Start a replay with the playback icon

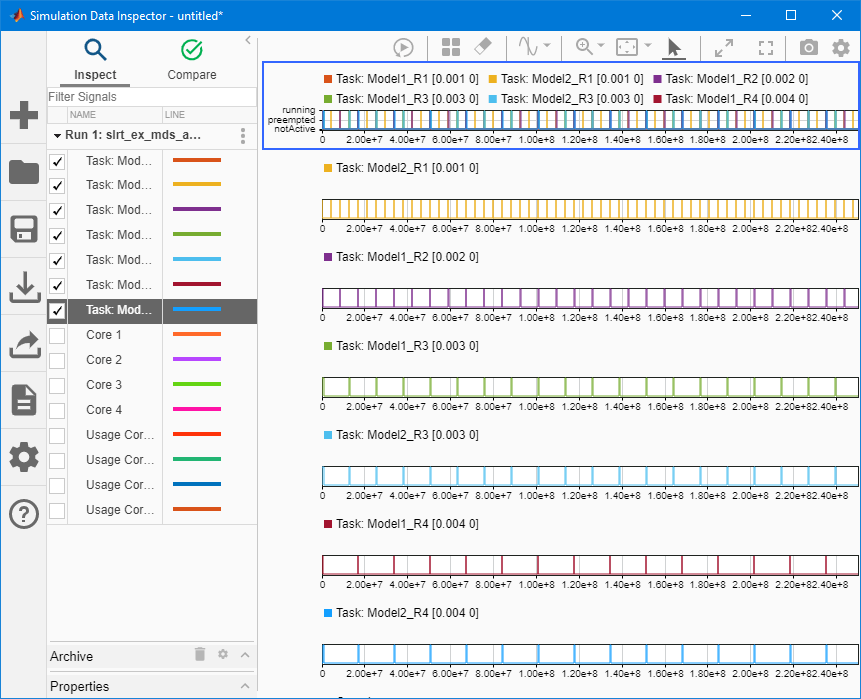coord(404,46)
